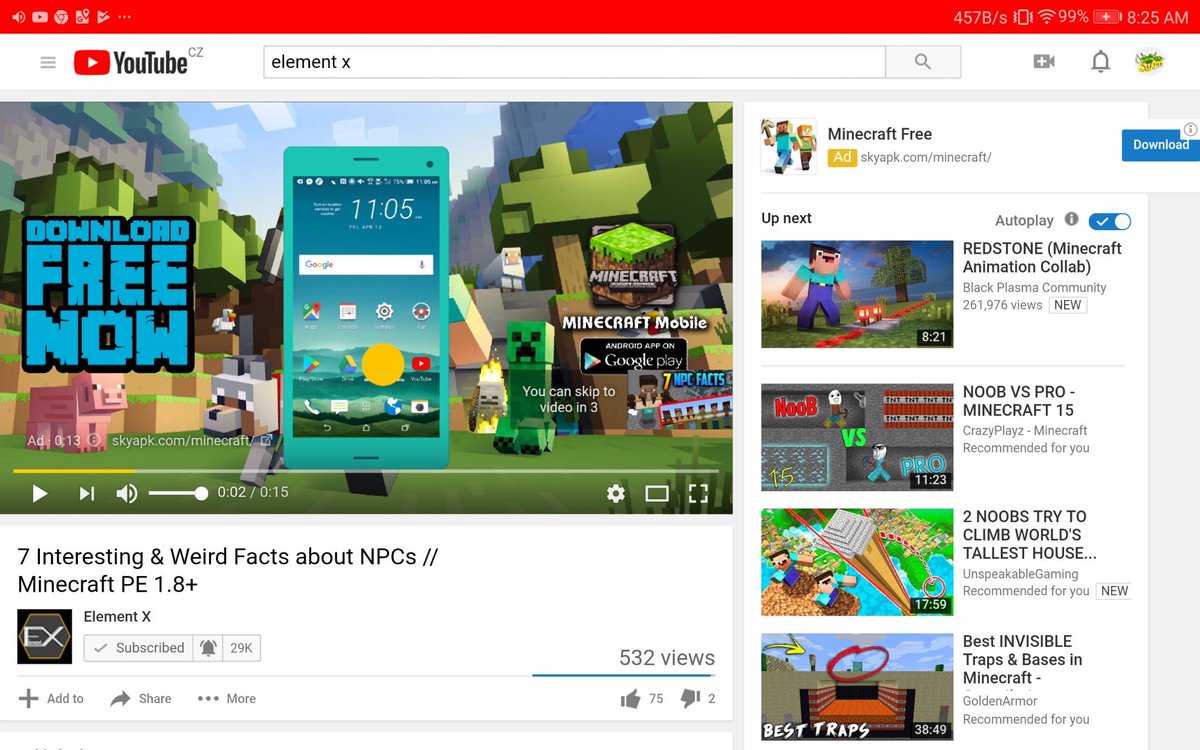Viewport: 1200px width, 750px height.
Task: Open ad choices info icon by Download
Action: click(x=1190, y=130)
